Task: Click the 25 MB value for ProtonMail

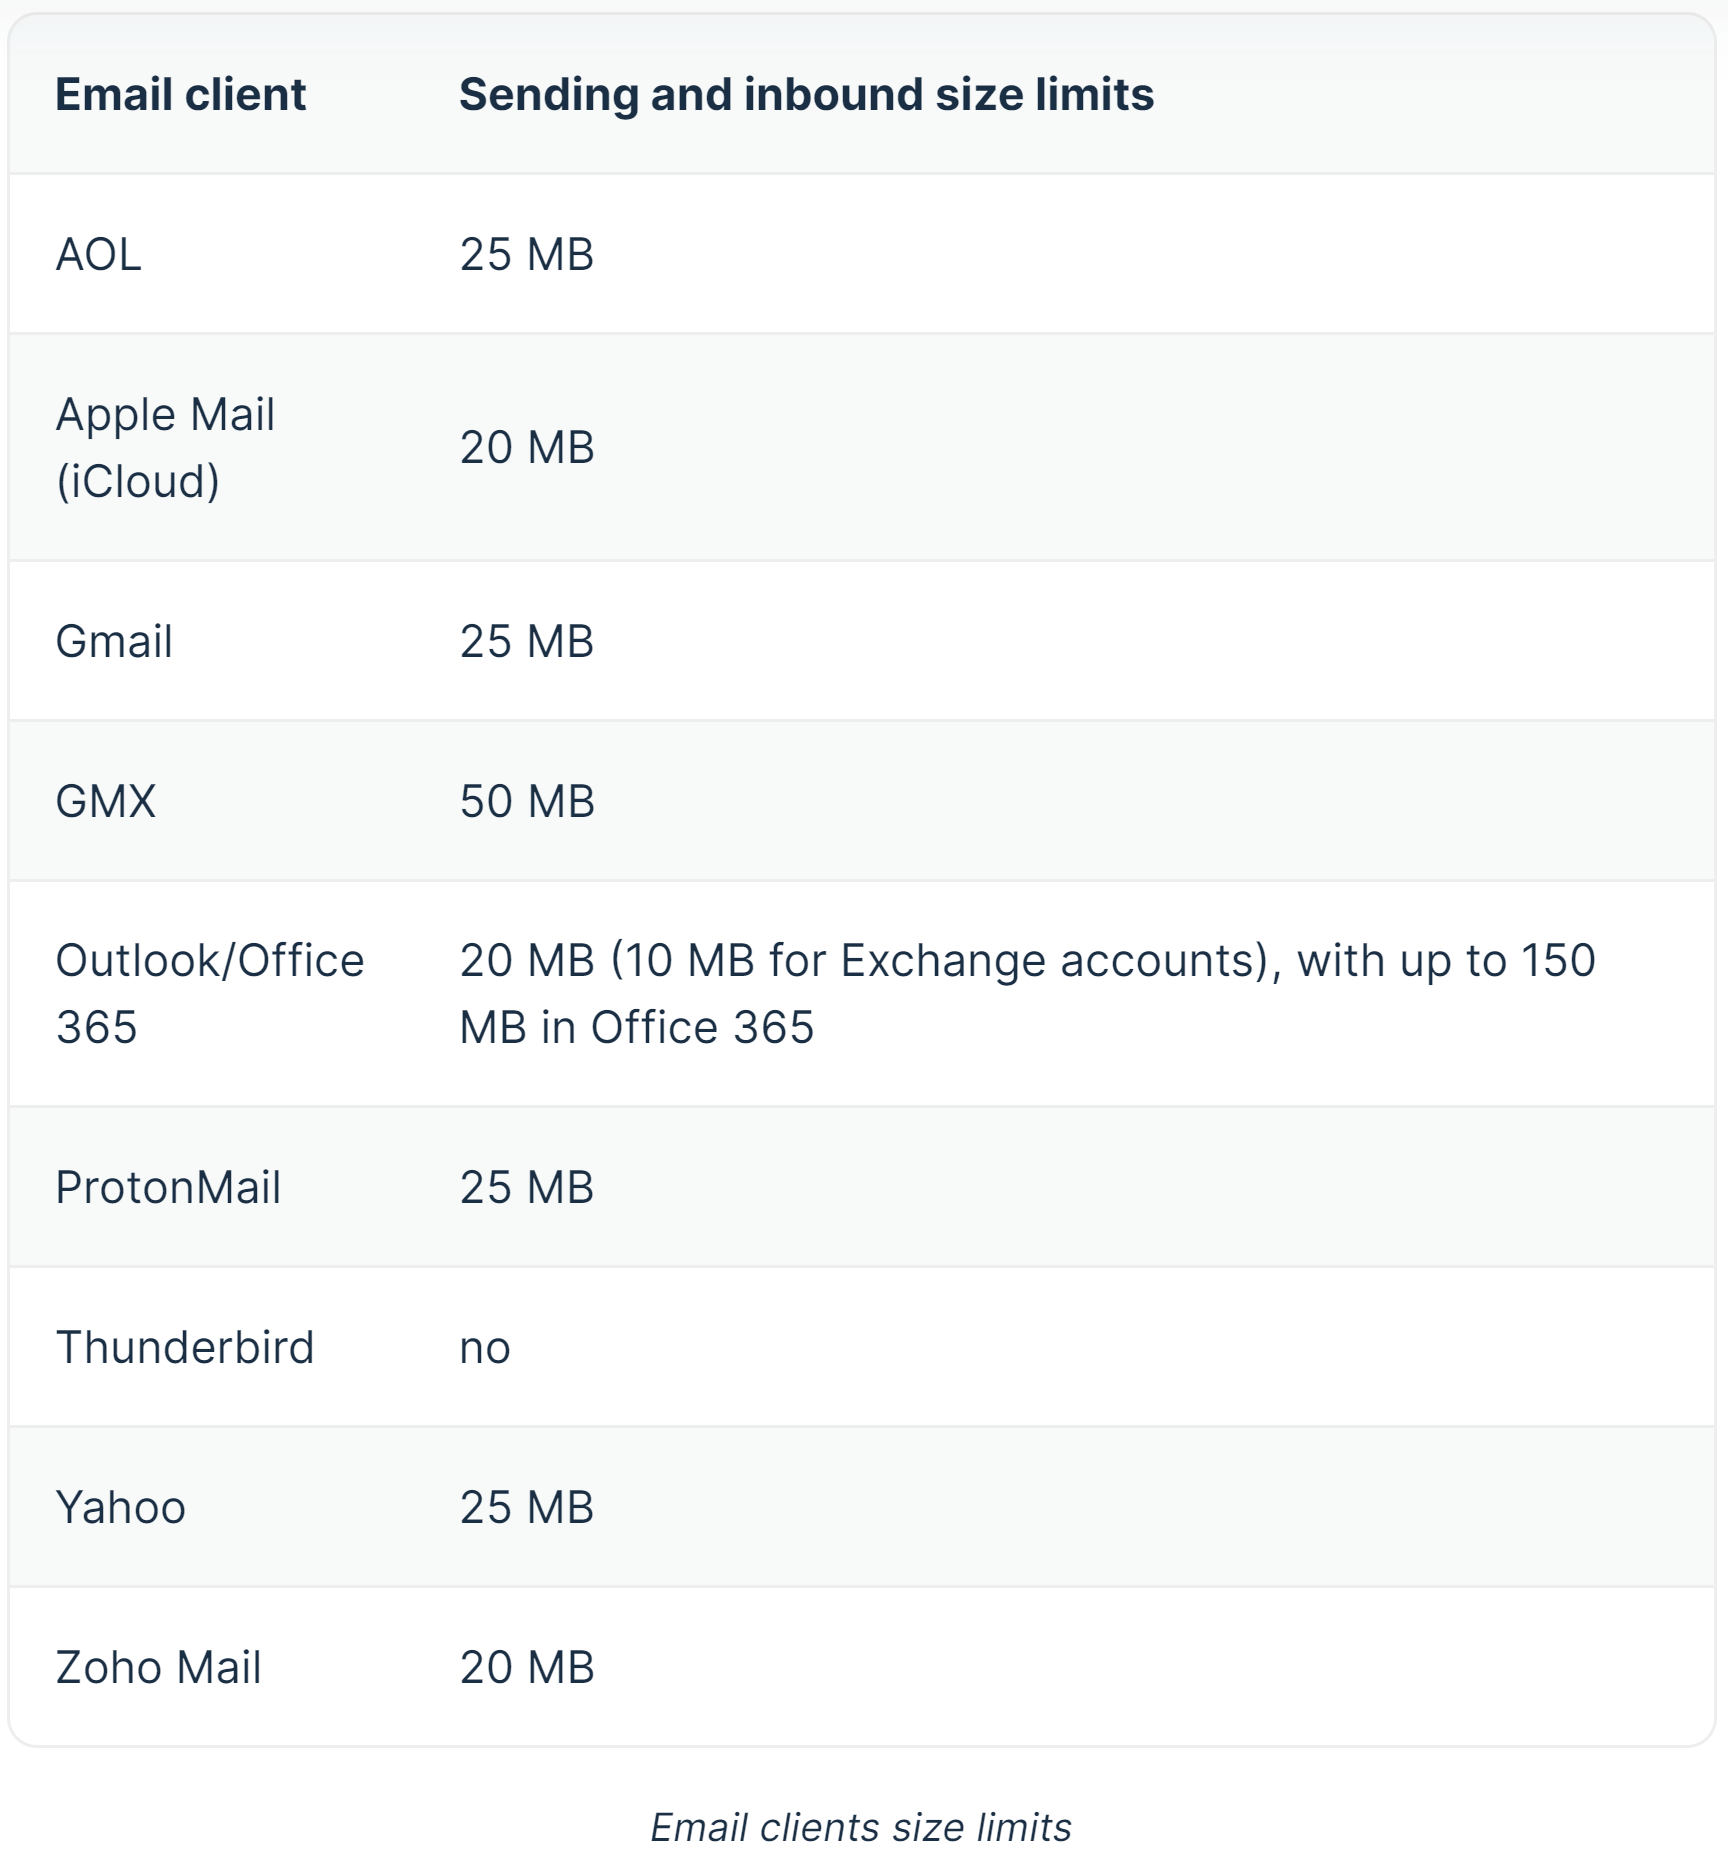Action: (527, 1187)
